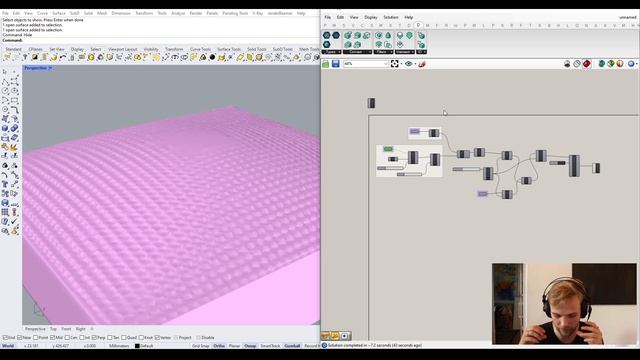Toggle SmartTrack in Rhino status bar

(x=270, y=346)
